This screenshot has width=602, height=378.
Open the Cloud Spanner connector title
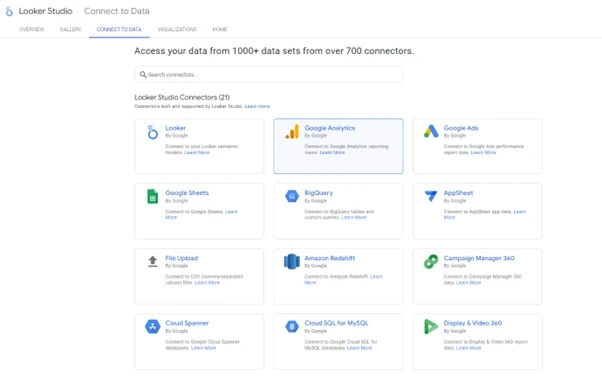pos(187,323)
